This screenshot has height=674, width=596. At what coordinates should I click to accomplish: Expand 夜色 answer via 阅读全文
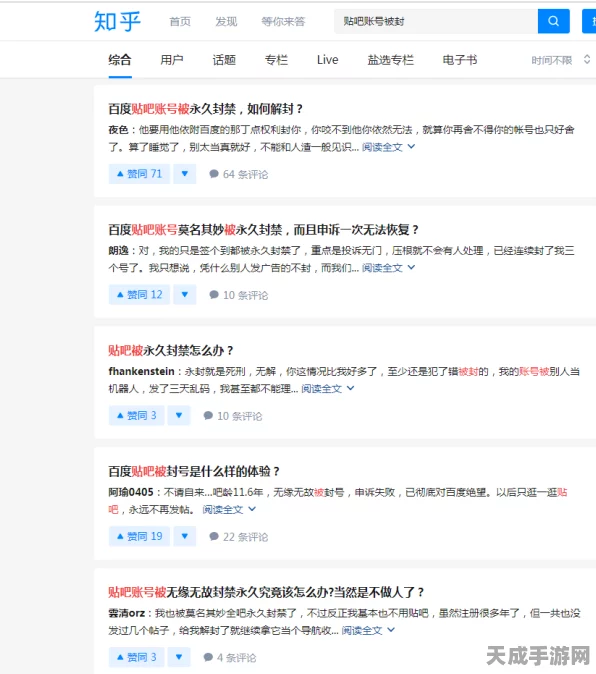[388, 147]
